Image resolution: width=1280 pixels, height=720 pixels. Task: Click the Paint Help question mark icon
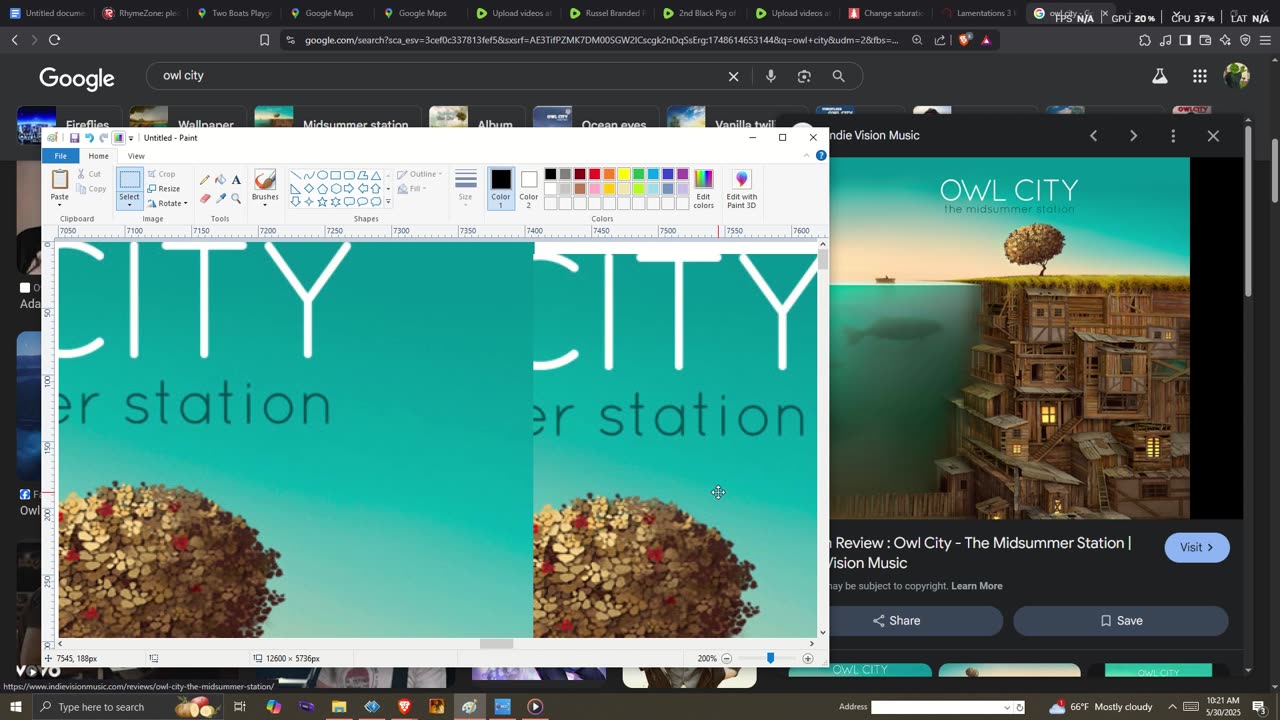[821, 156]
